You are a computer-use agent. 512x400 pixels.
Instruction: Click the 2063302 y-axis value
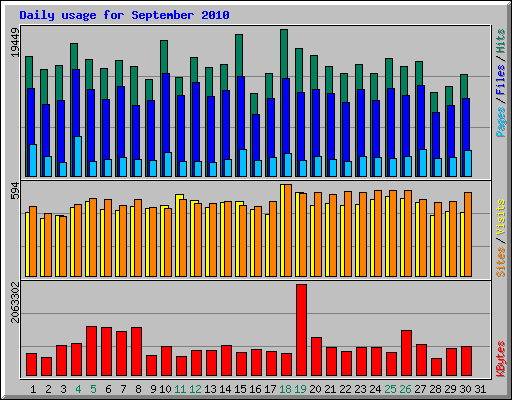tap(15, 302)
